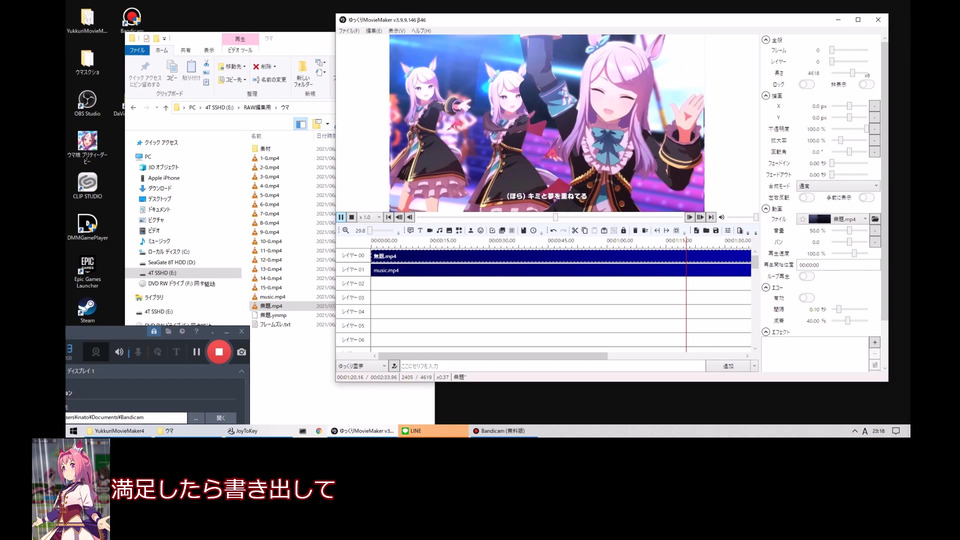This screenshot has height=540, width=960.
Task: Click the preview volume speaker icon
Action: (722, 217)
